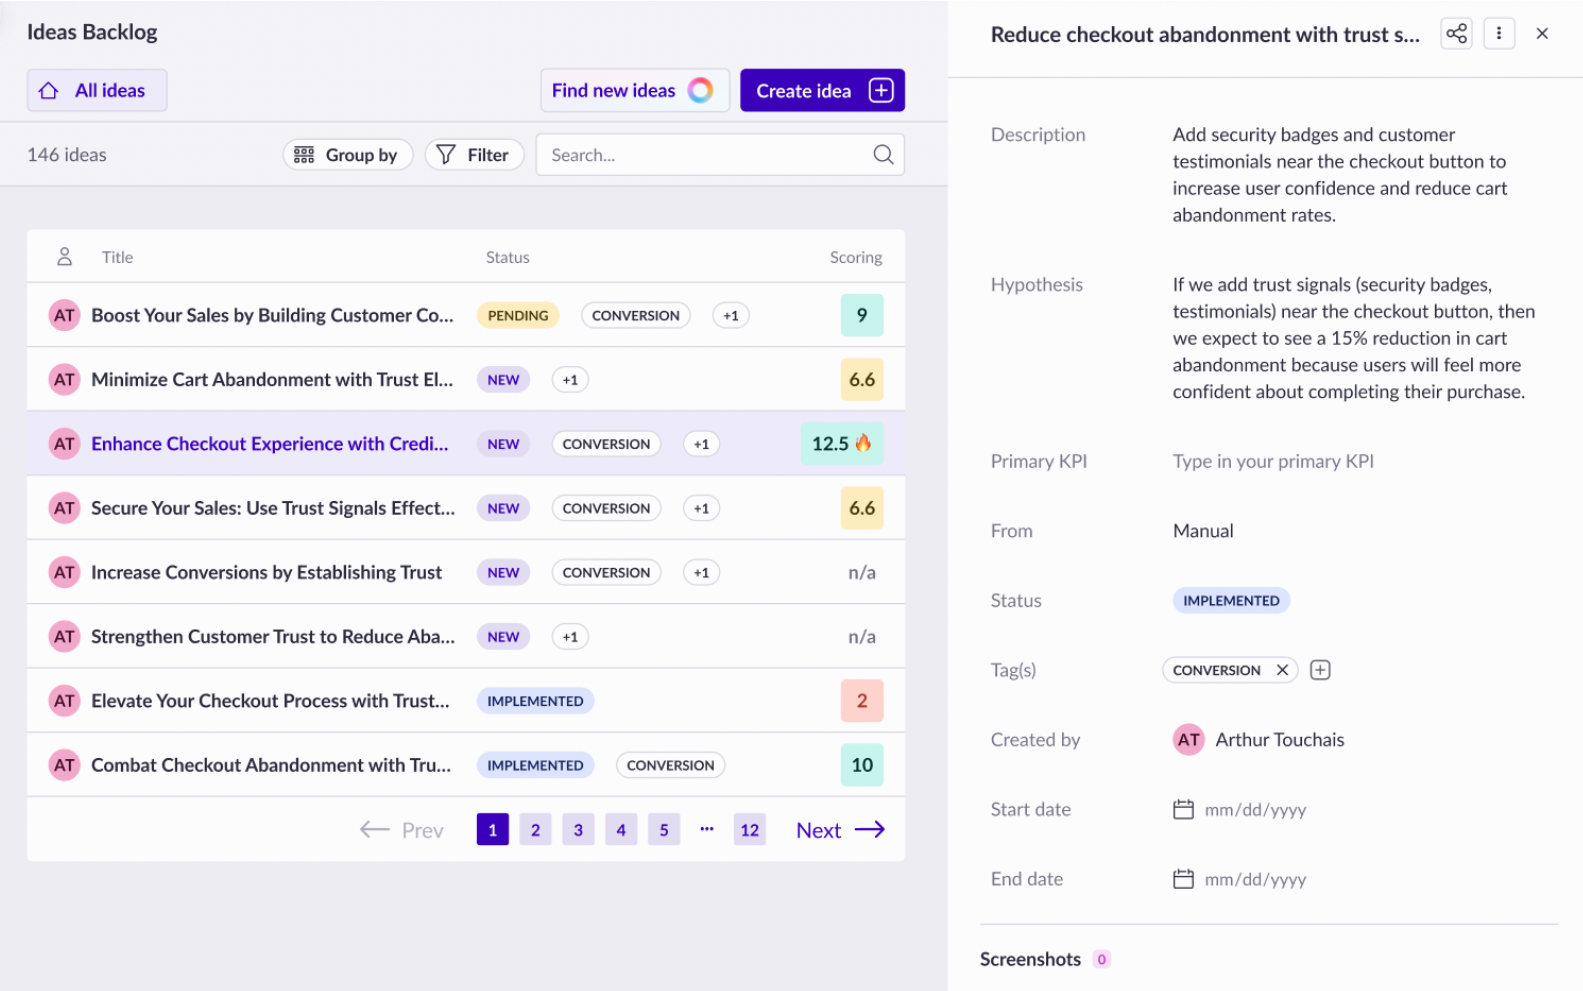The image size is (1583, 991).
Task: Close the idea detail panel
Action: click(1542, 34)
